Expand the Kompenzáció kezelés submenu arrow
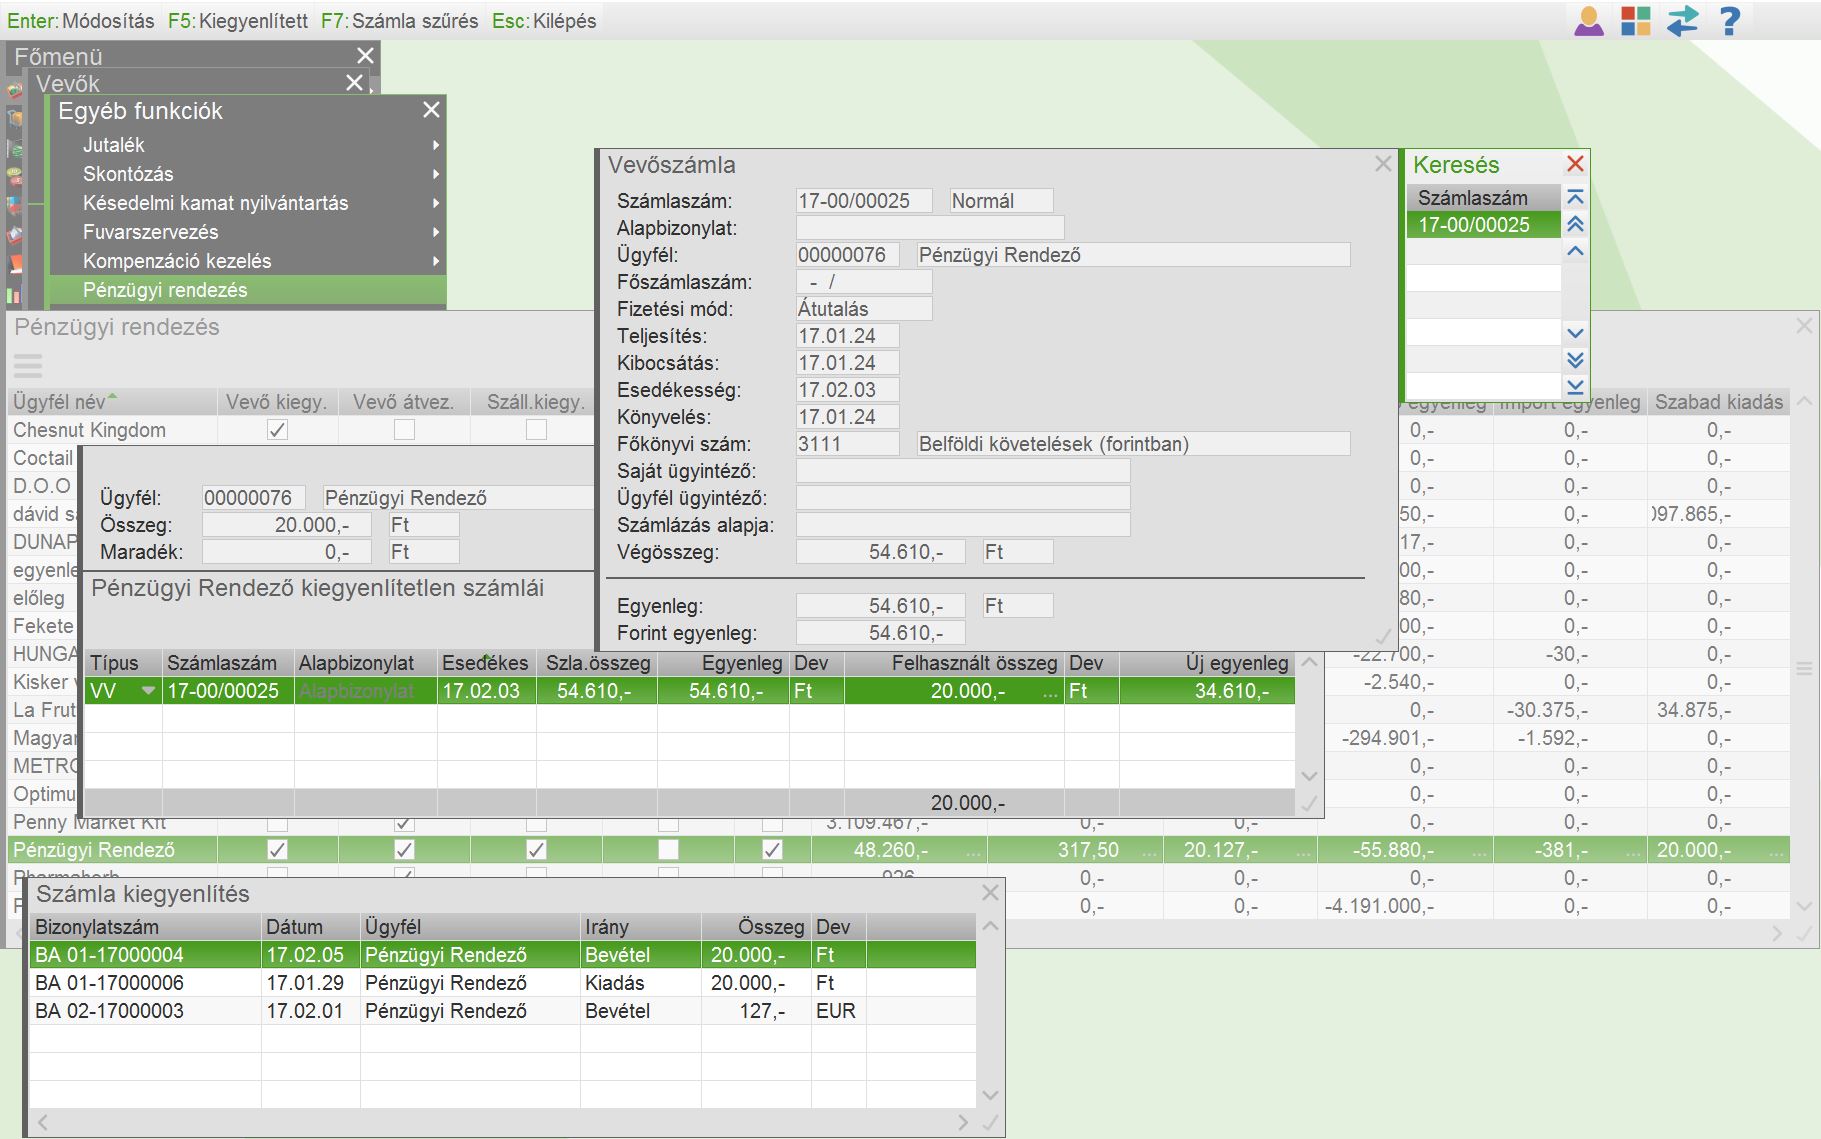The height and width of the screenshot is (1139, 1821). [x=436, y=261]
